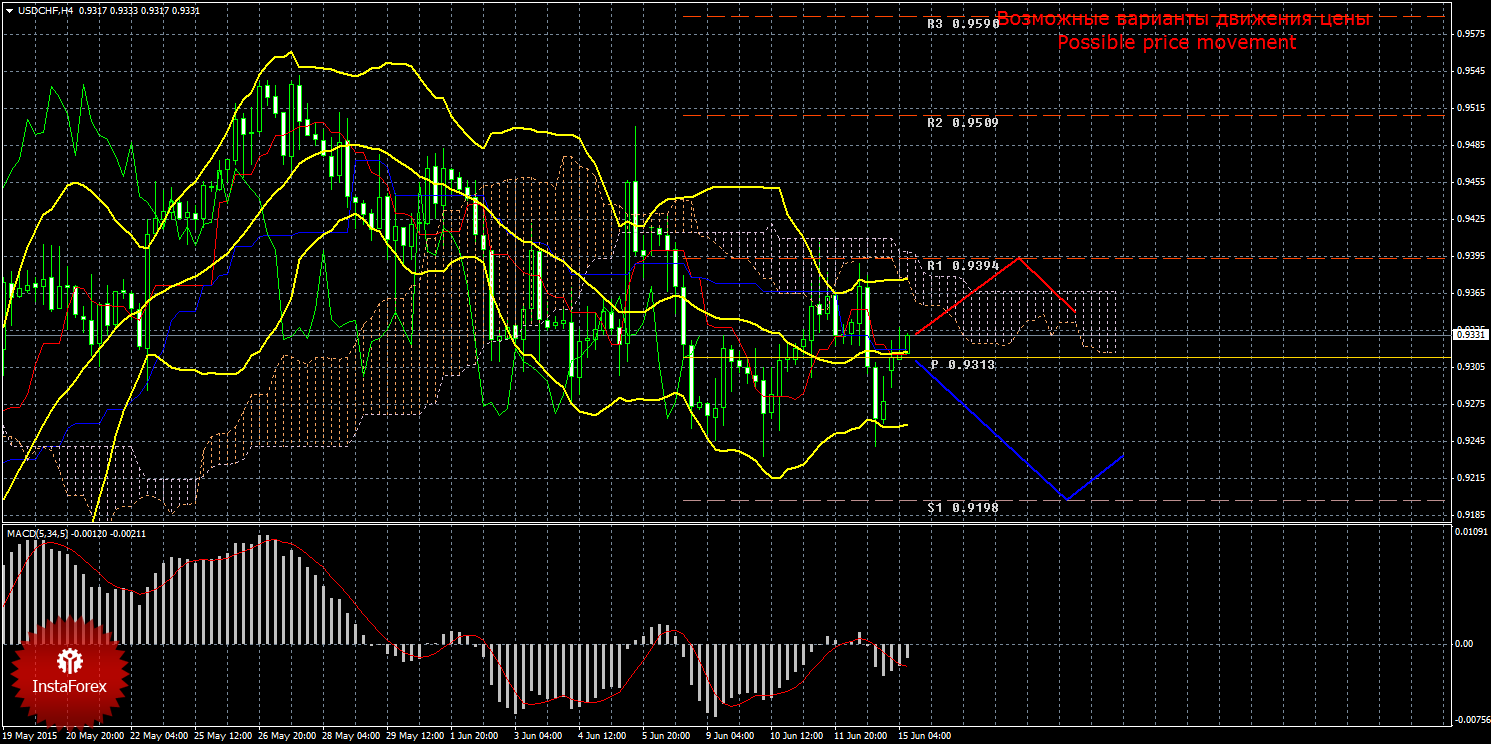Click the current price tag 0.9331
This screenshot has height=744, width=1491.
click(x=1470, y=335)
